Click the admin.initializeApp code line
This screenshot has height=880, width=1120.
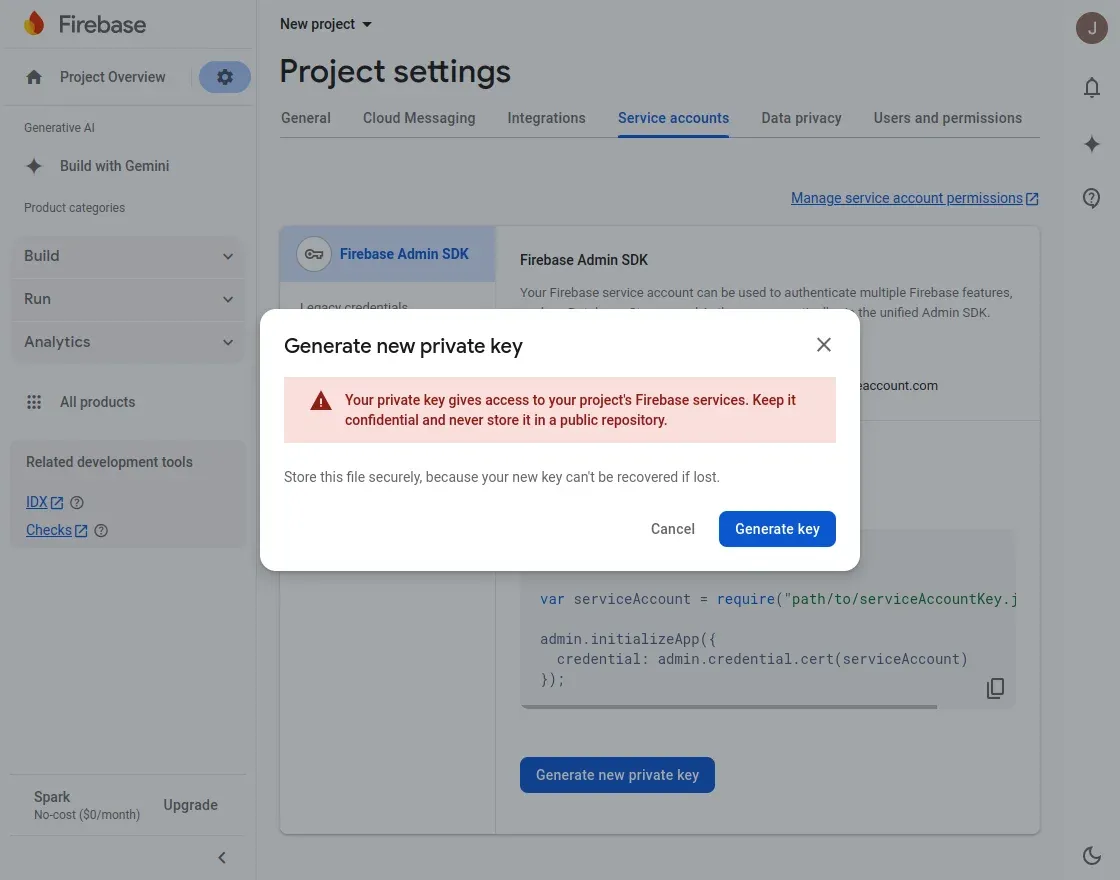628,639
